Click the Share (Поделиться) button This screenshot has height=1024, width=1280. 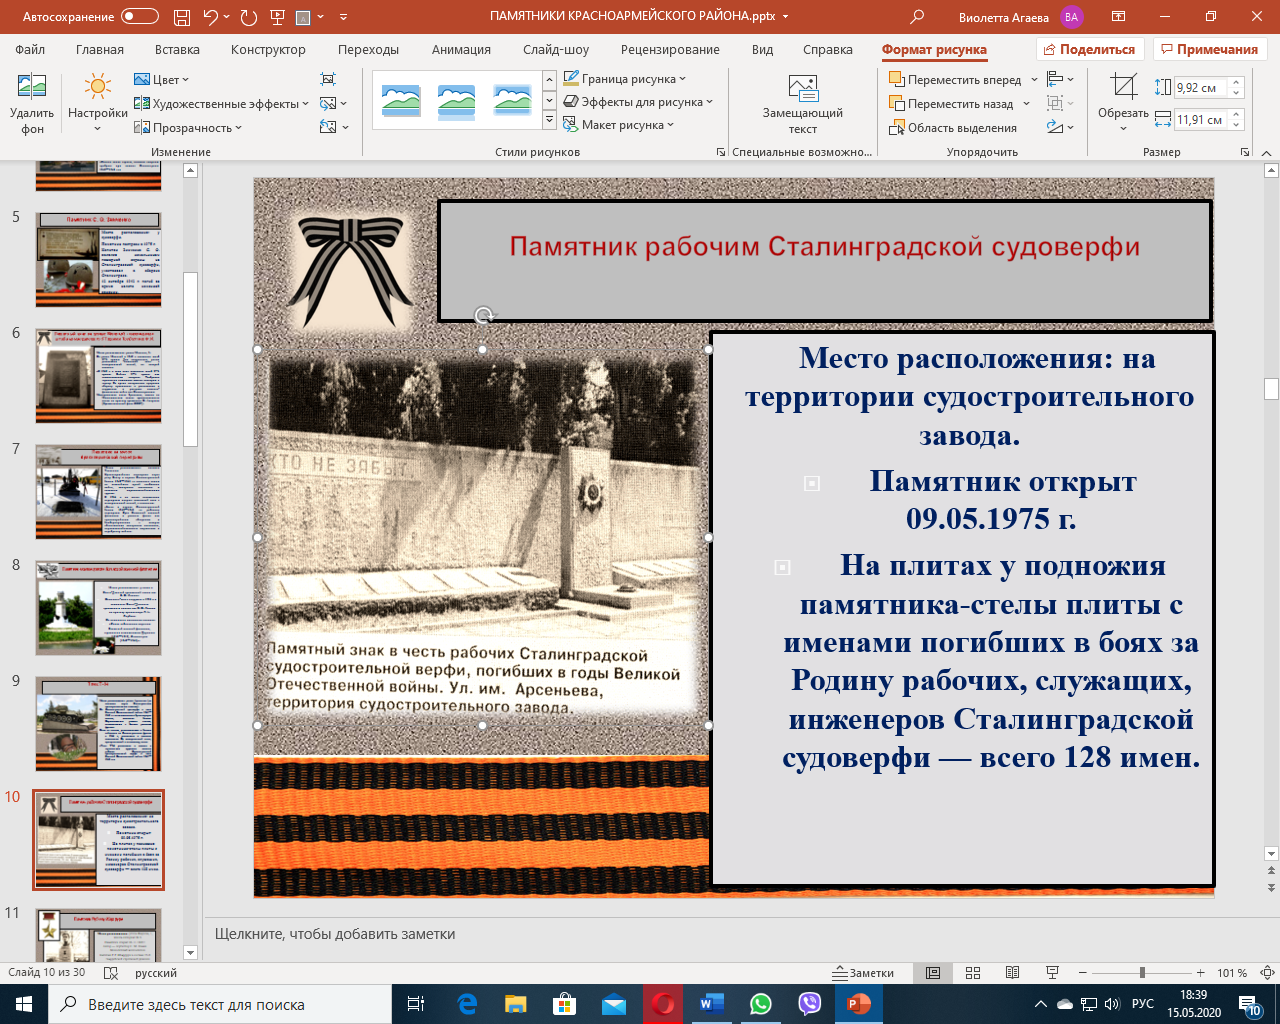(1089, 50)
